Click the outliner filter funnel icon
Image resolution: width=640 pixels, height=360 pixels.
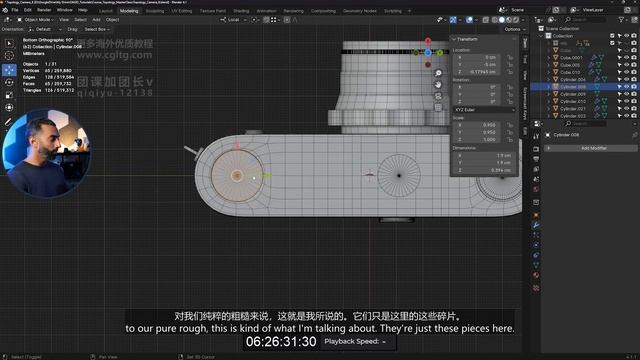(621, 20)
